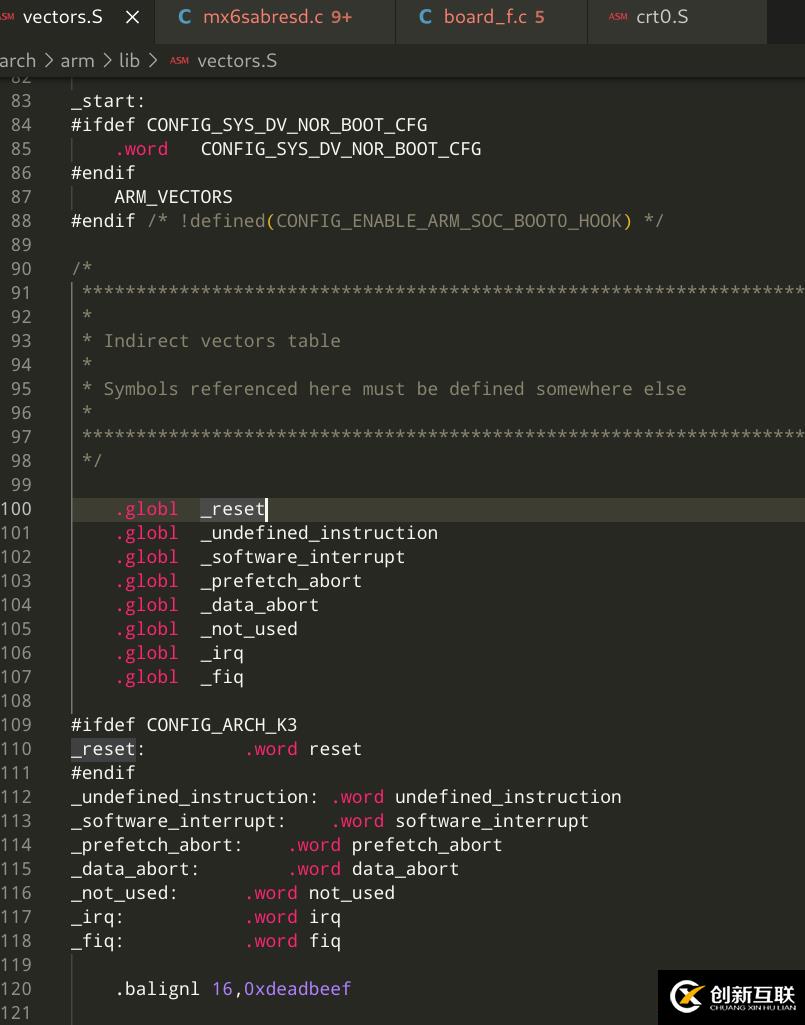
Task: Expand the arch breadcrumb folder
Action: click(x=18, y=61)
